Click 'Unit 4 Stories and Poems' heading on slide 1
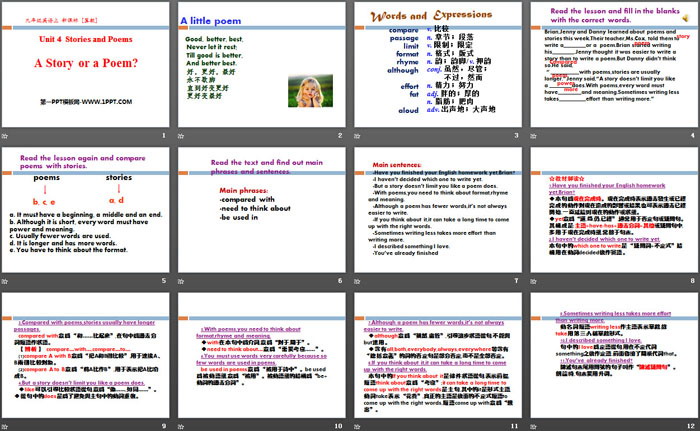The height and width of the screenshot is (431, 700). (86, 39)
